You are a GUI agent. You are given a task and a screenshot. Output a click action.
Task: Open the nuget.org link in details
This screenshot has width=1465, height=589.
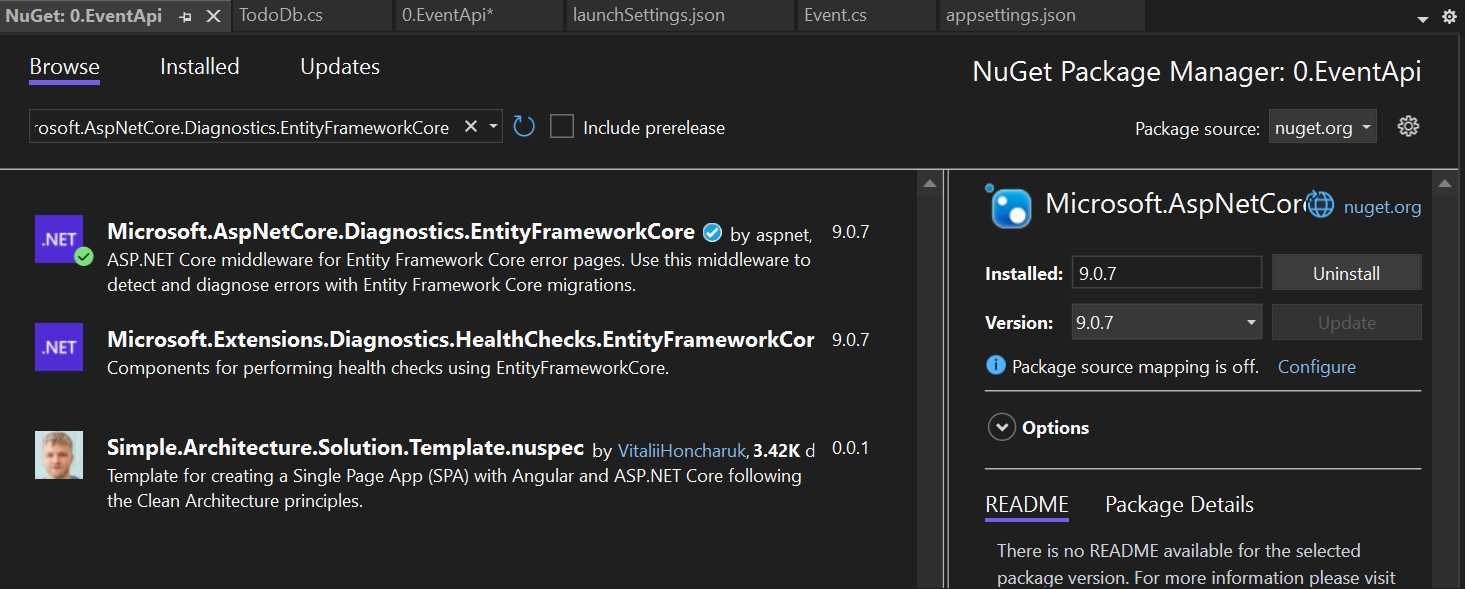click(x=1382, y=207)
